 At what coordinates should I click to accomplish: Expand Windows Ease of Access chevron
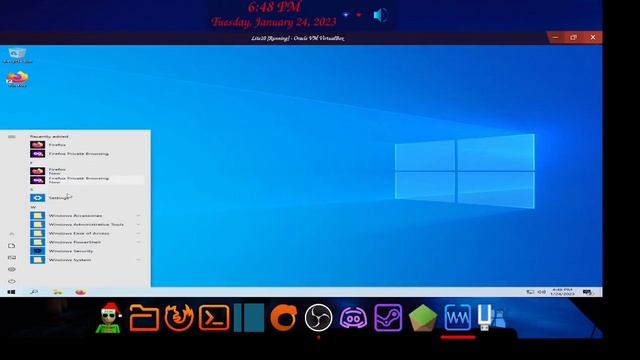point(138,233)
